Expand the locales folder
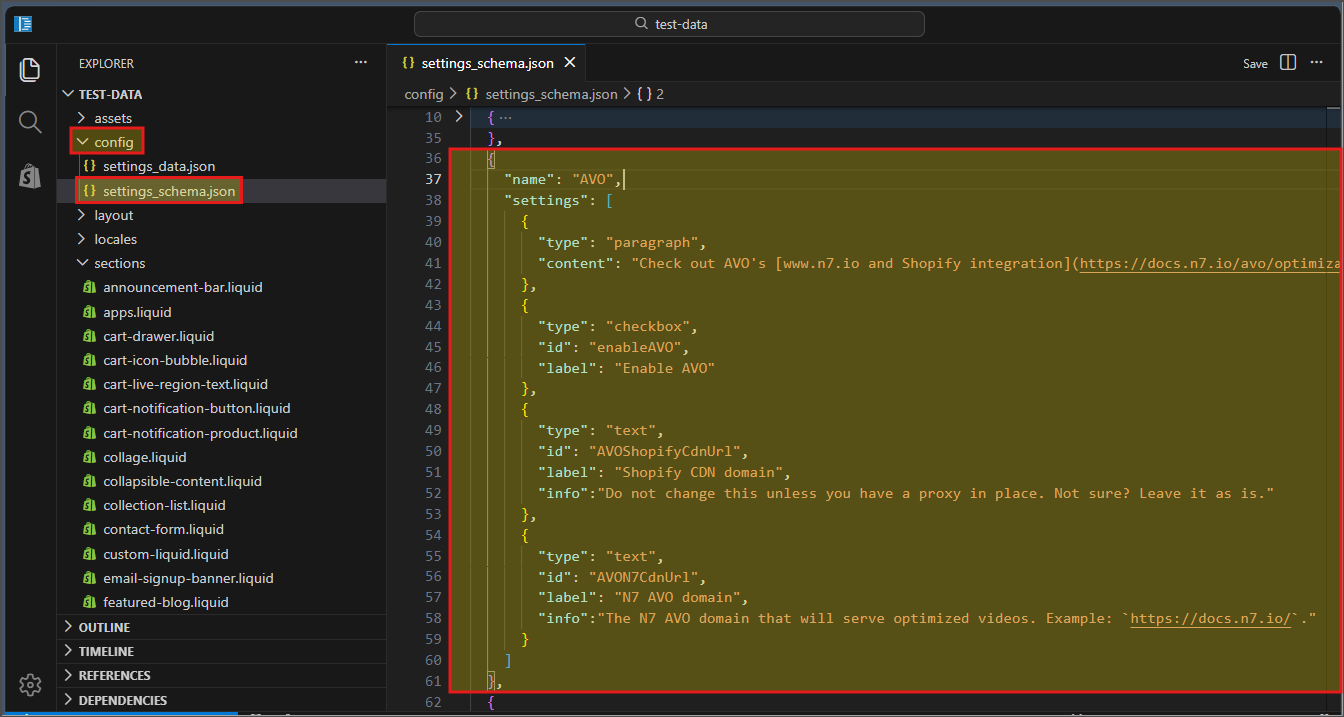The image size is (1344, 717). coord(222,239)
